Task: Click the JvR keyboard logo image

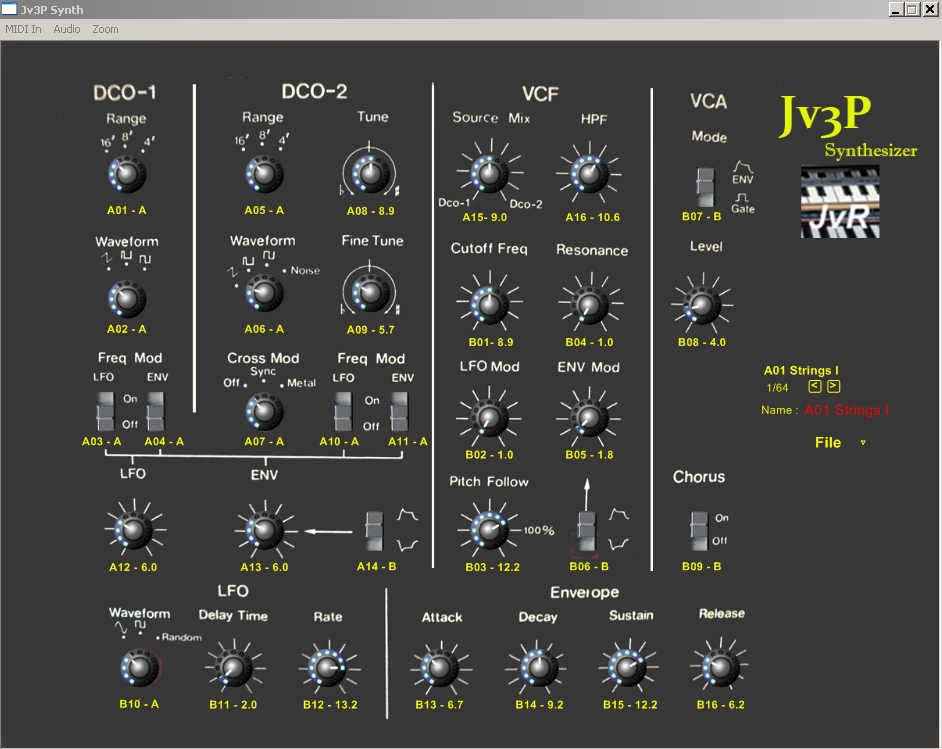Action: point(840,202)
